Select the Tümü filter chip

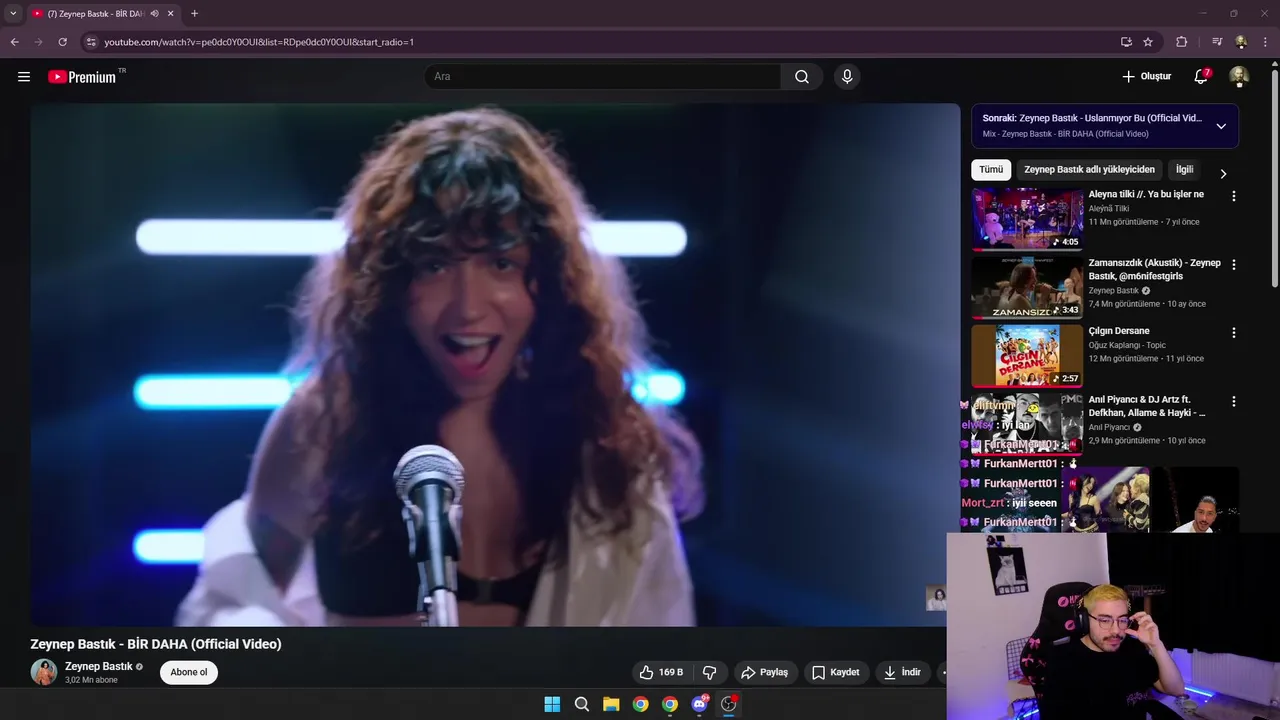pos(991,170)
